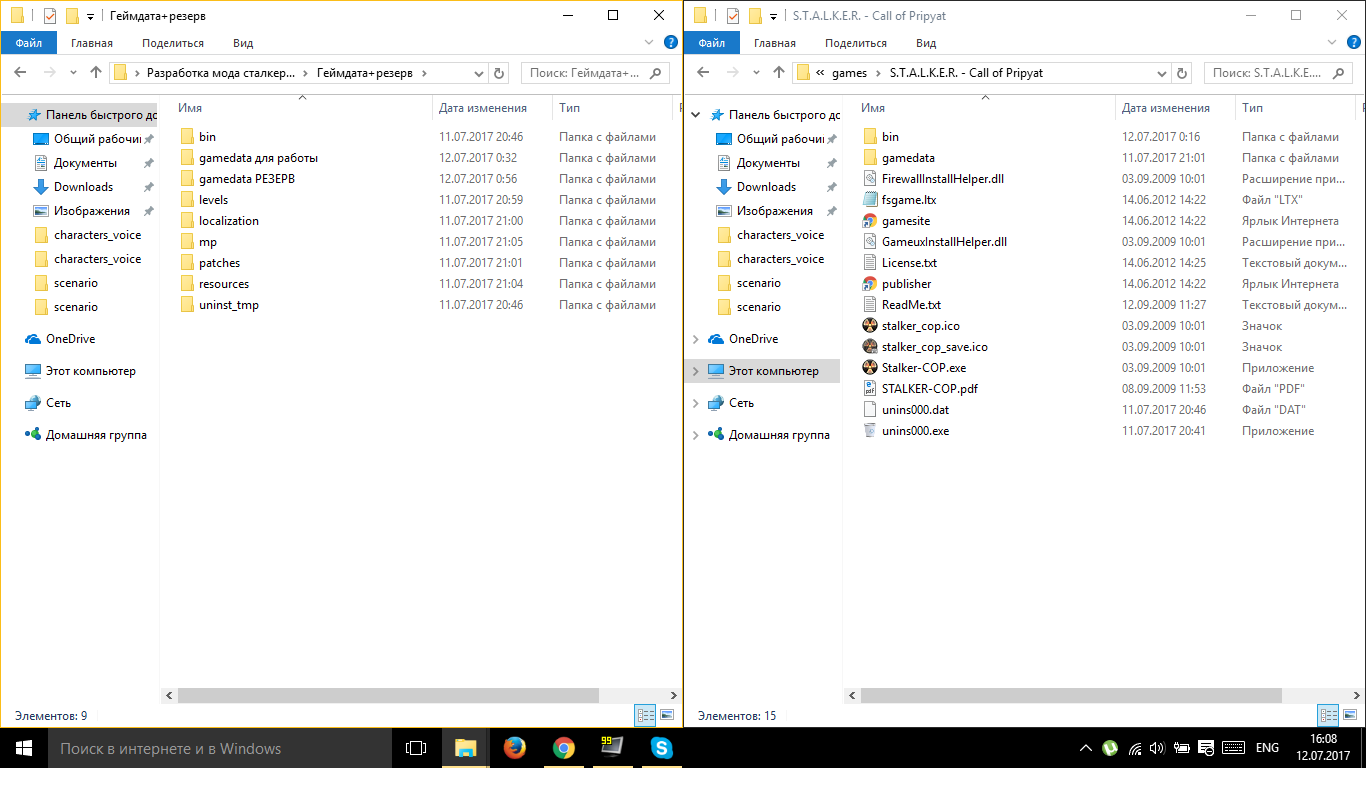Open Firefox from the taskbar
The height and width of the screenshot is (796, 1366).
click(x=515, y=748)
